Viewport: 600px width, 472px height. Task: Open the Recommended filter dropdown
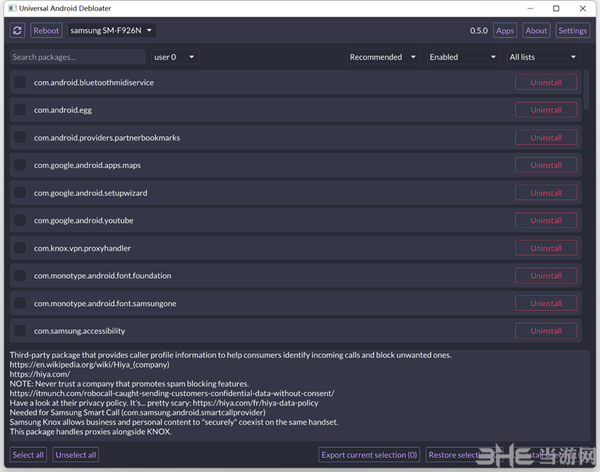pyautogui.click(x=383, y=57)
